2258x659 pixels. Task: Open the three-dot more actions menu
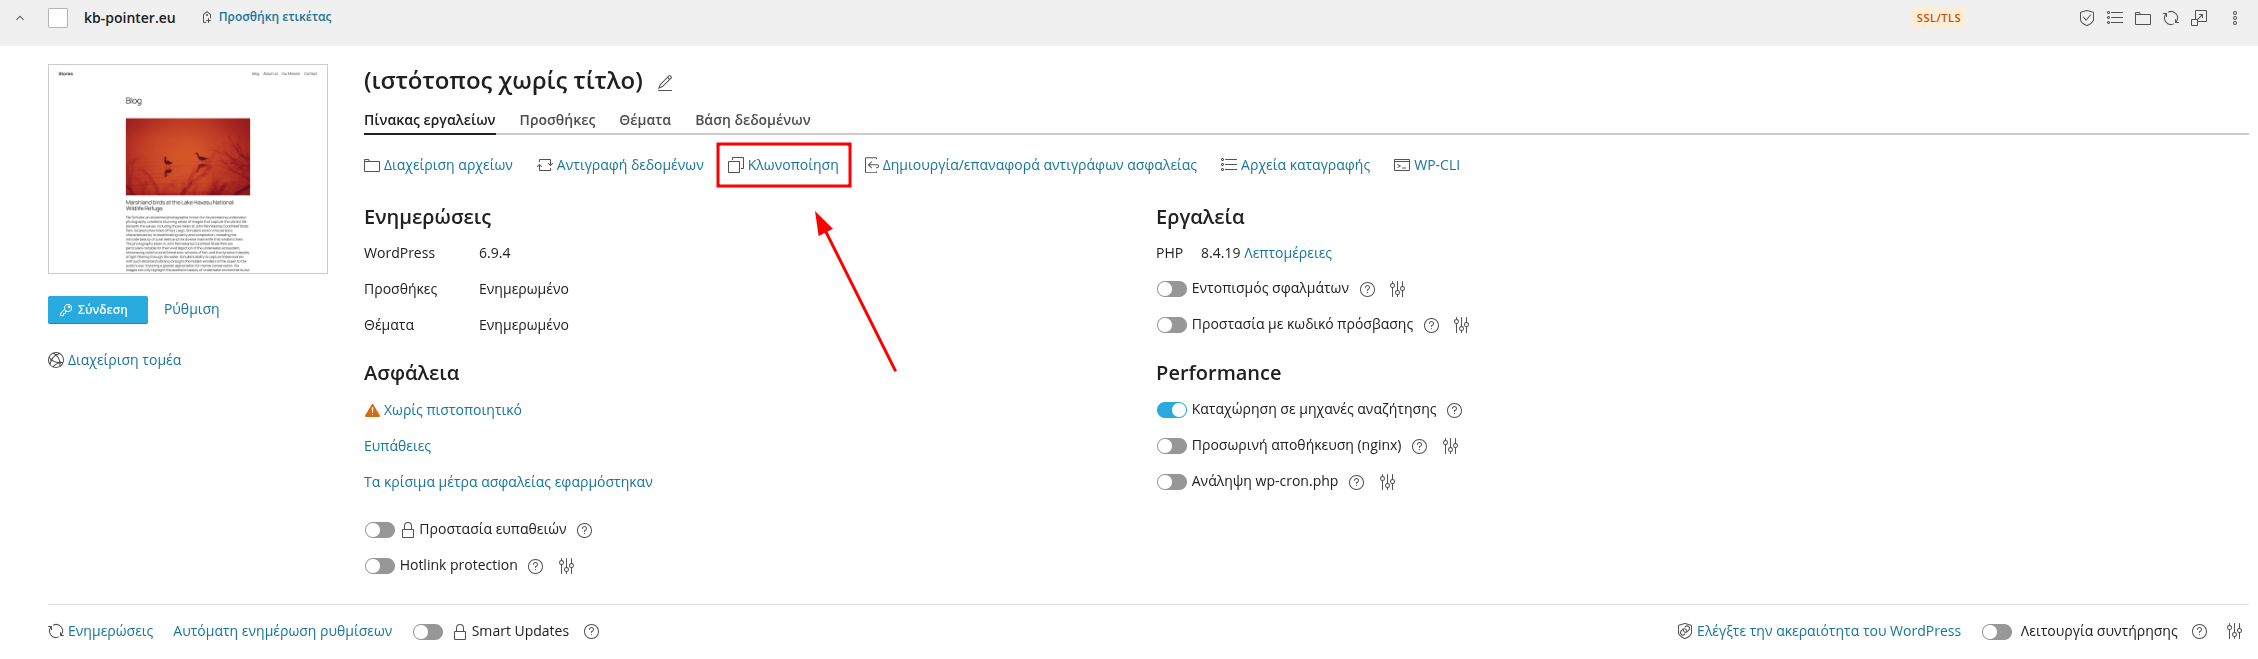2234,18
